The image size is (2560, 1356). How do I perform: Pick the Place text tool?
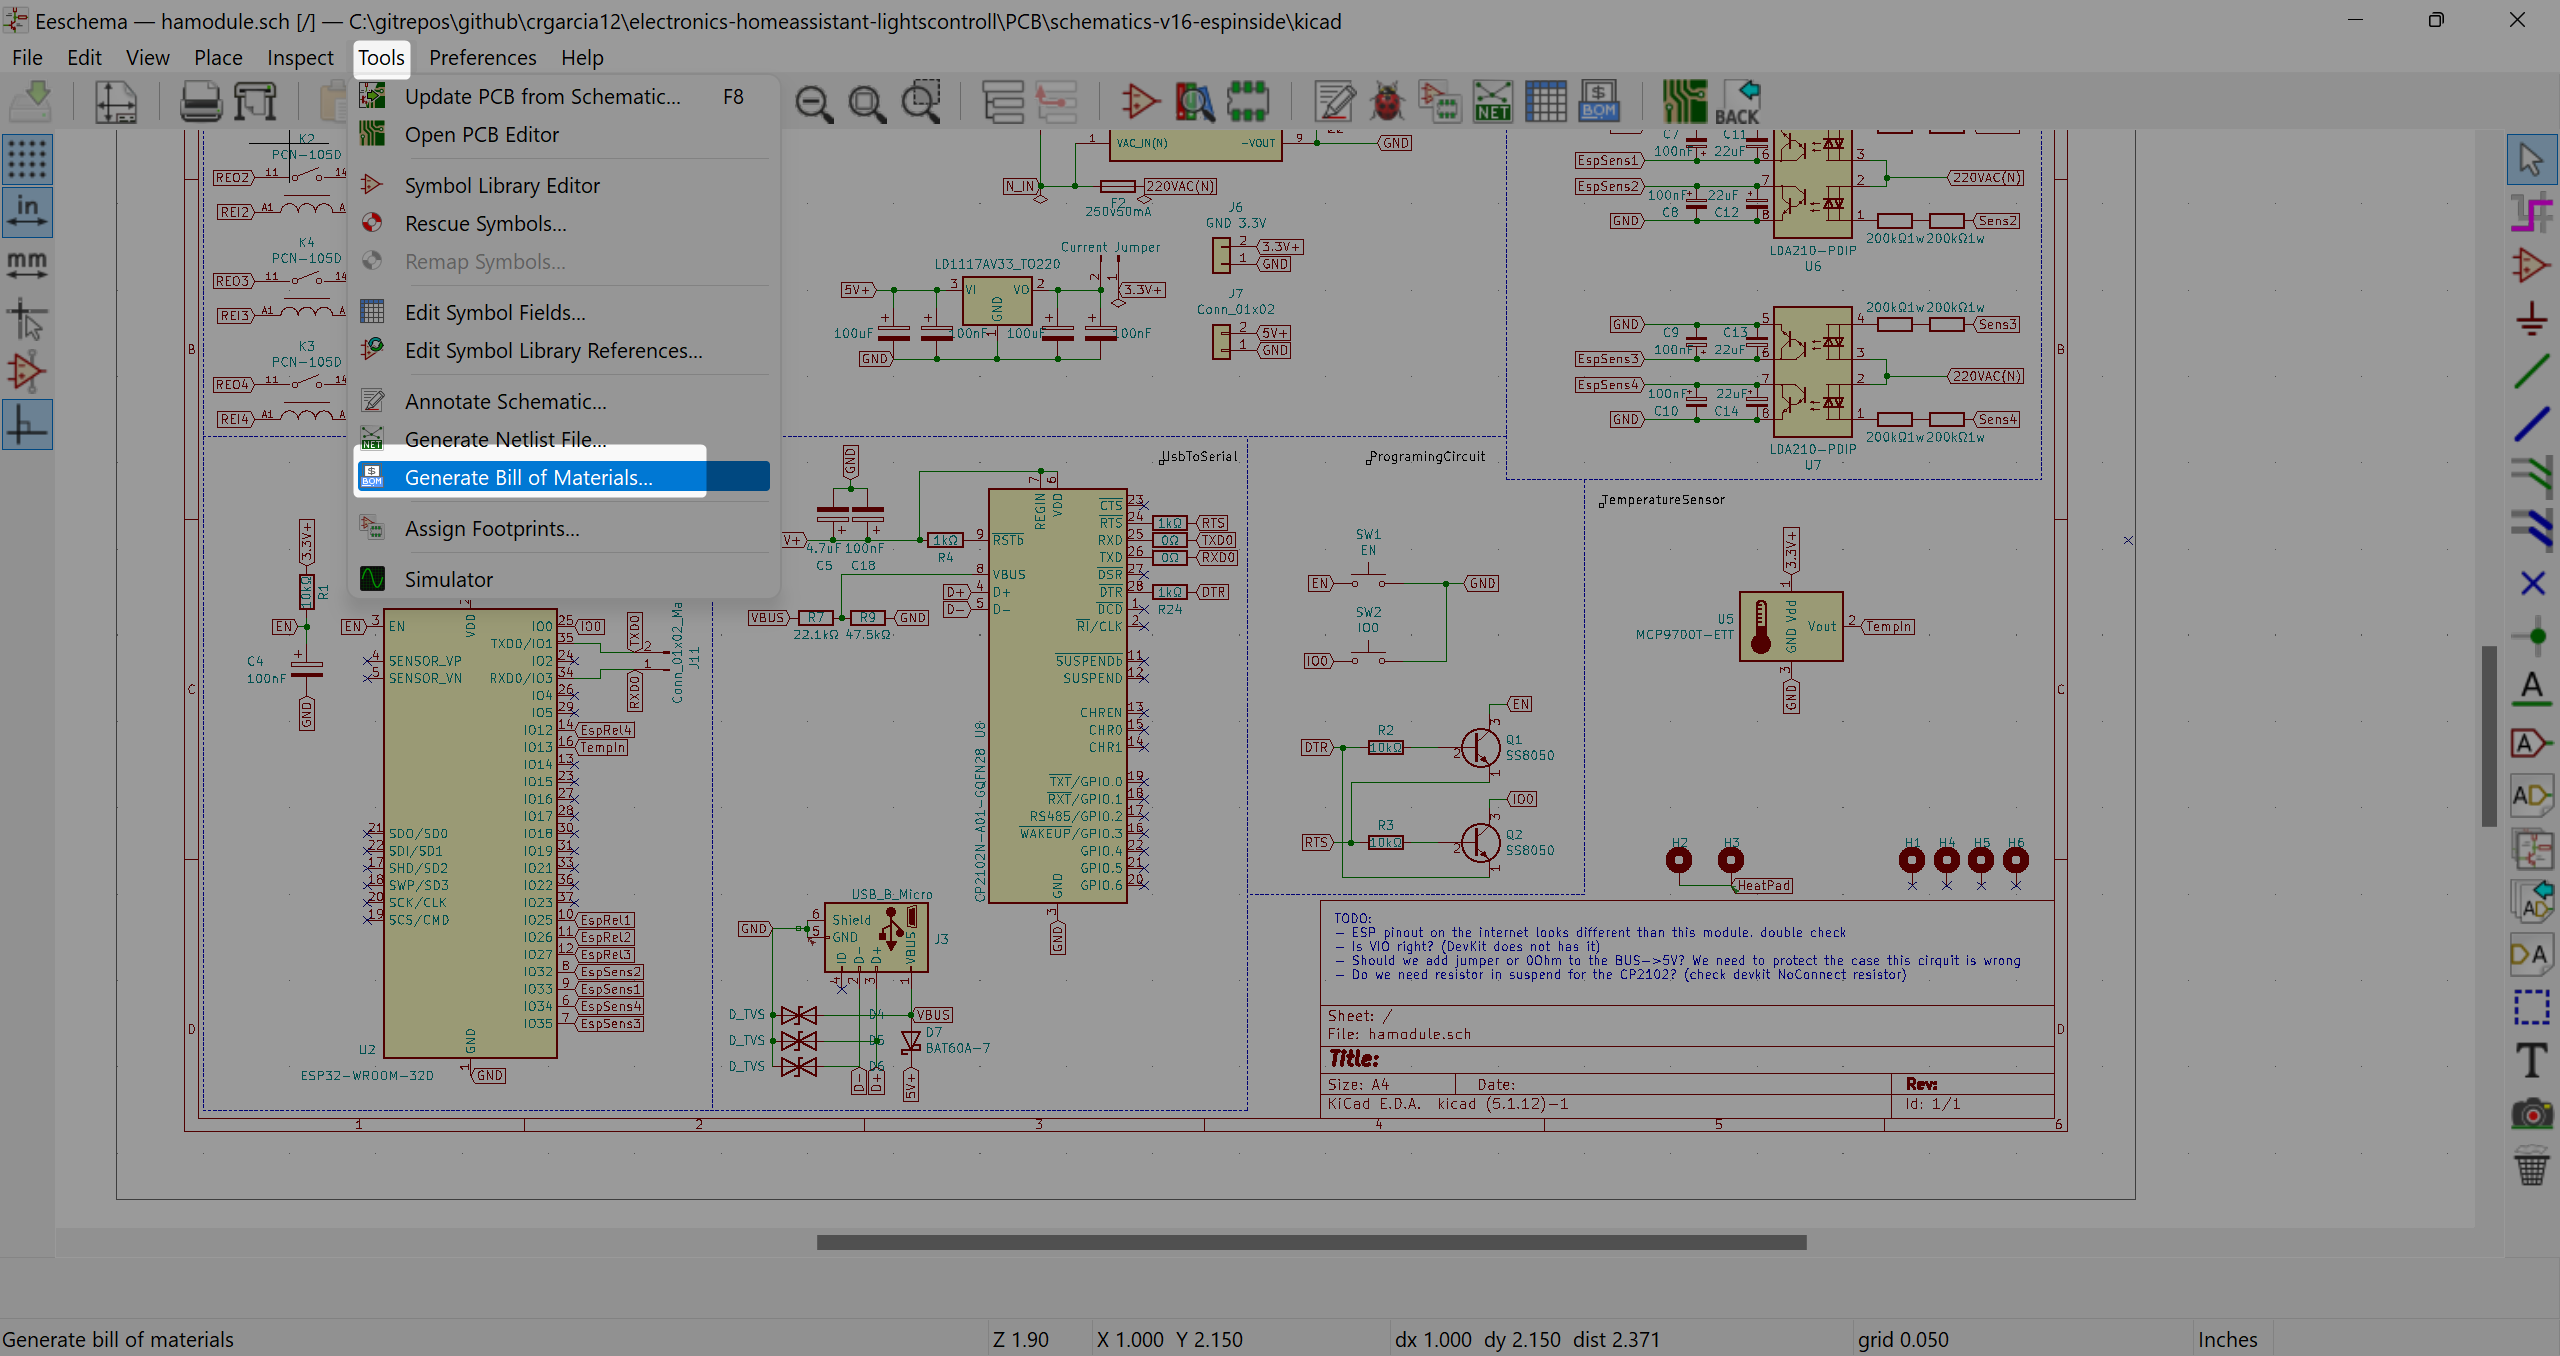(x=2531, y=1061)
